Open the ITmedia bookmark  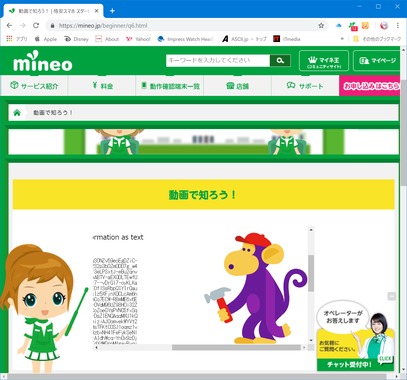tap(287, 39)
